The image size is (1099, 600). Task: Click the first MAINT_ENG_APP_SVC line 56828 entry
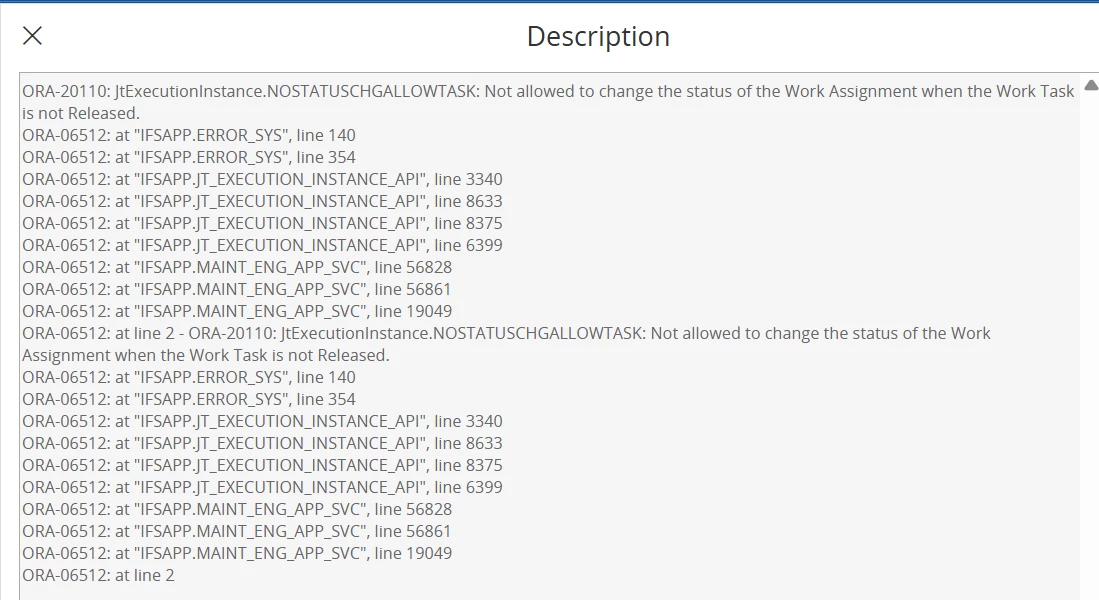[237, 267]
